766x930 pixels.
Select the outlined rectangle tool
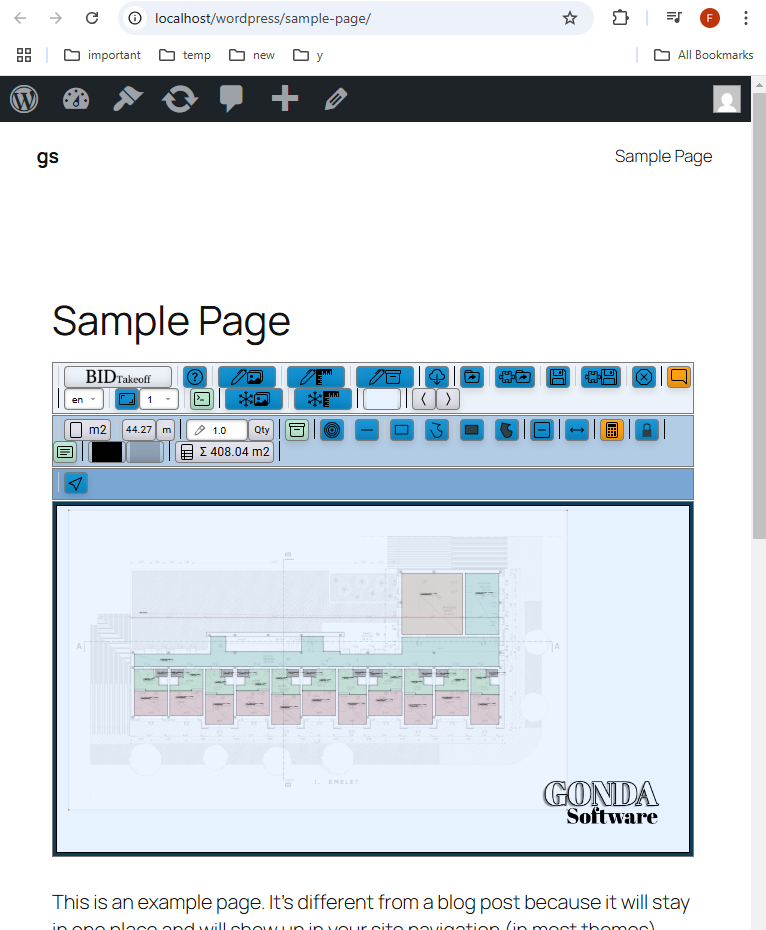[x=402, y=430]
